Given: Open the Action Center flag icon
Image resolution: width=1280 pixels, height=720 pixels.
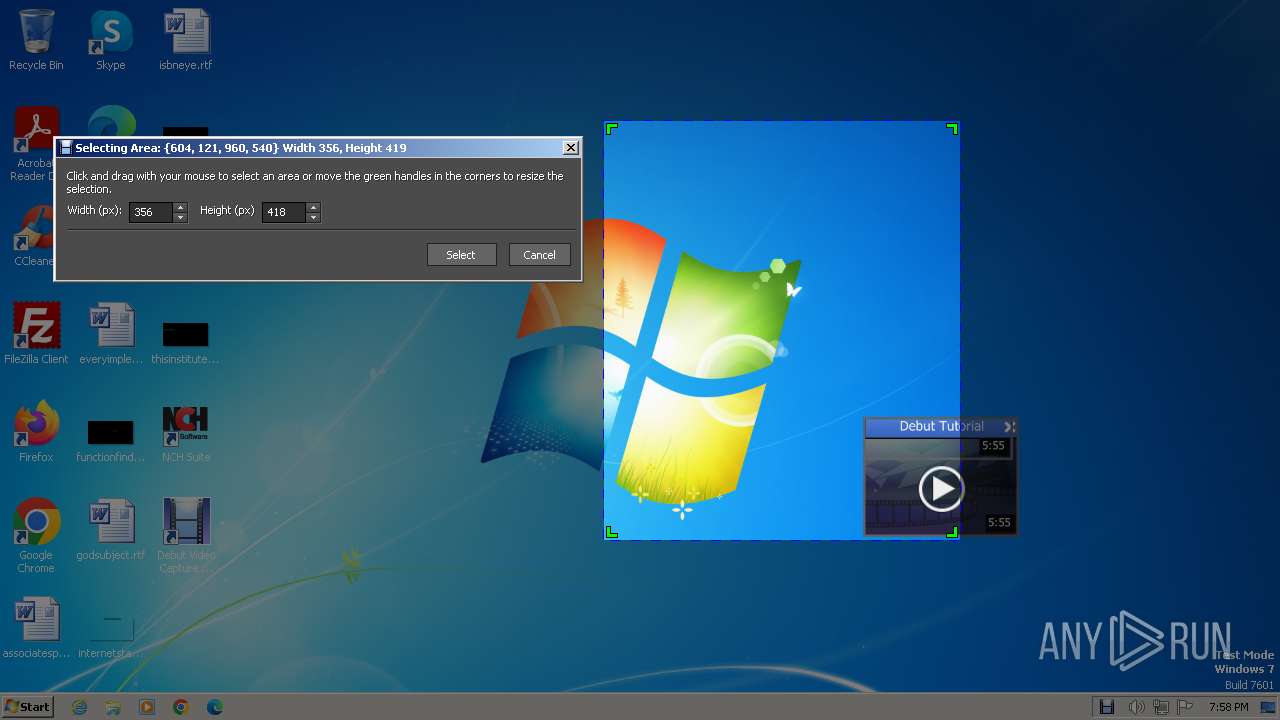Looking at the screenshot, I should click(1185, 707).
